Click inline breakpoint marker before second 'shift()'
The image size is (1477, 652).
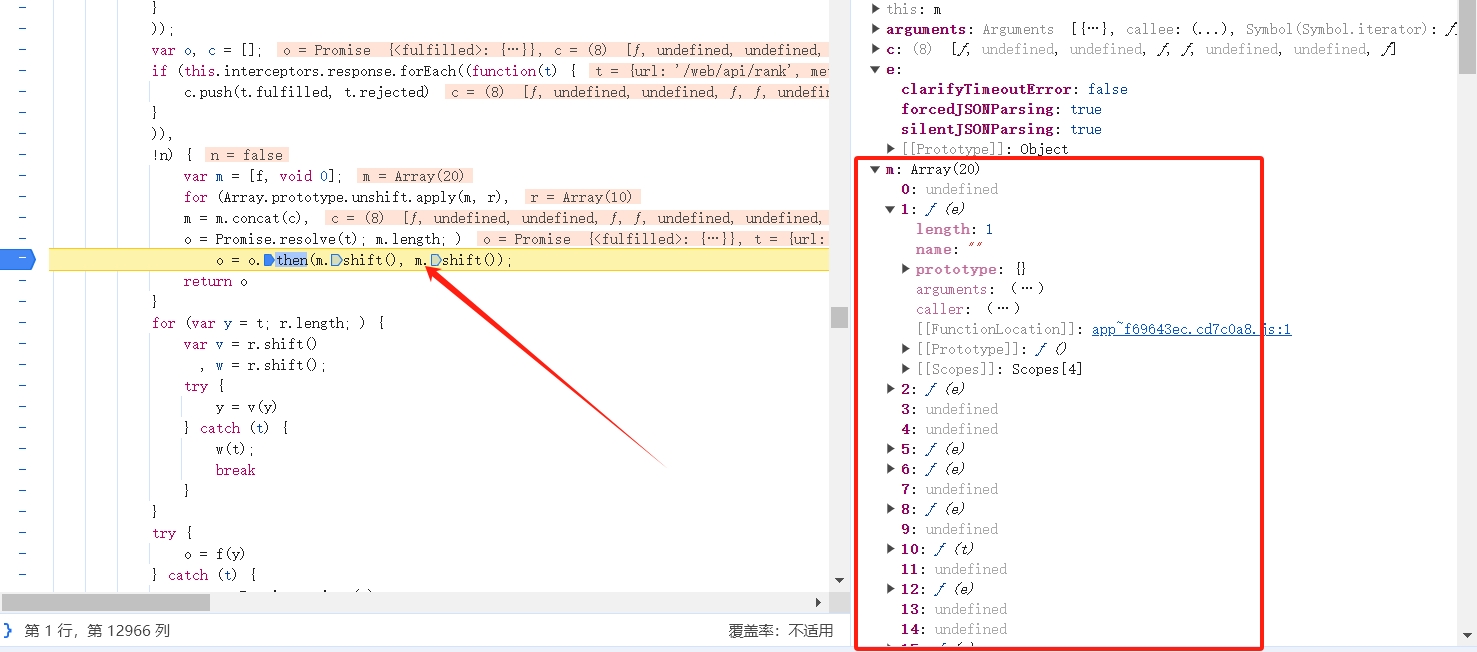[x=436, y=260]
